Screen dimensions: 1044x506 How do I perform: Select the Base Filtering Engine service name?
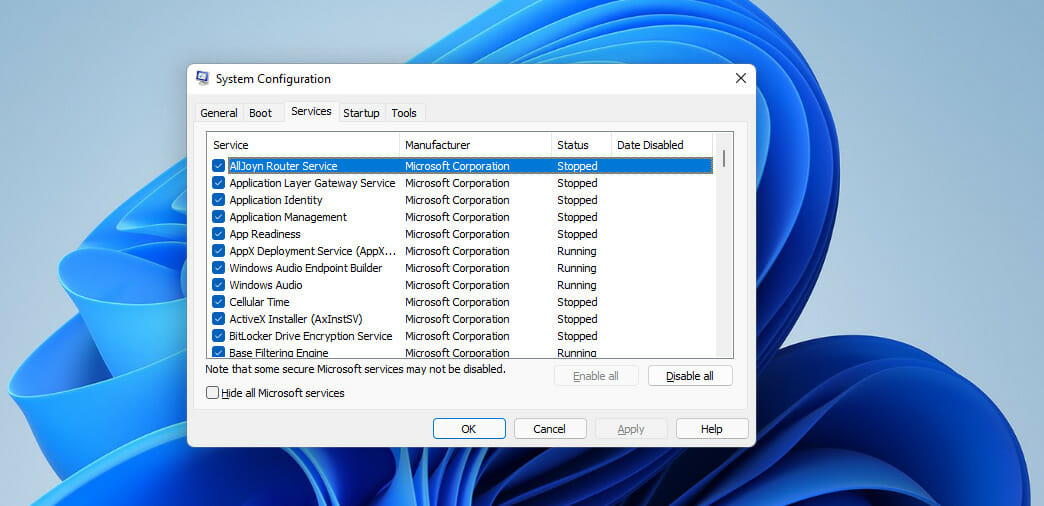pos(278,352)
